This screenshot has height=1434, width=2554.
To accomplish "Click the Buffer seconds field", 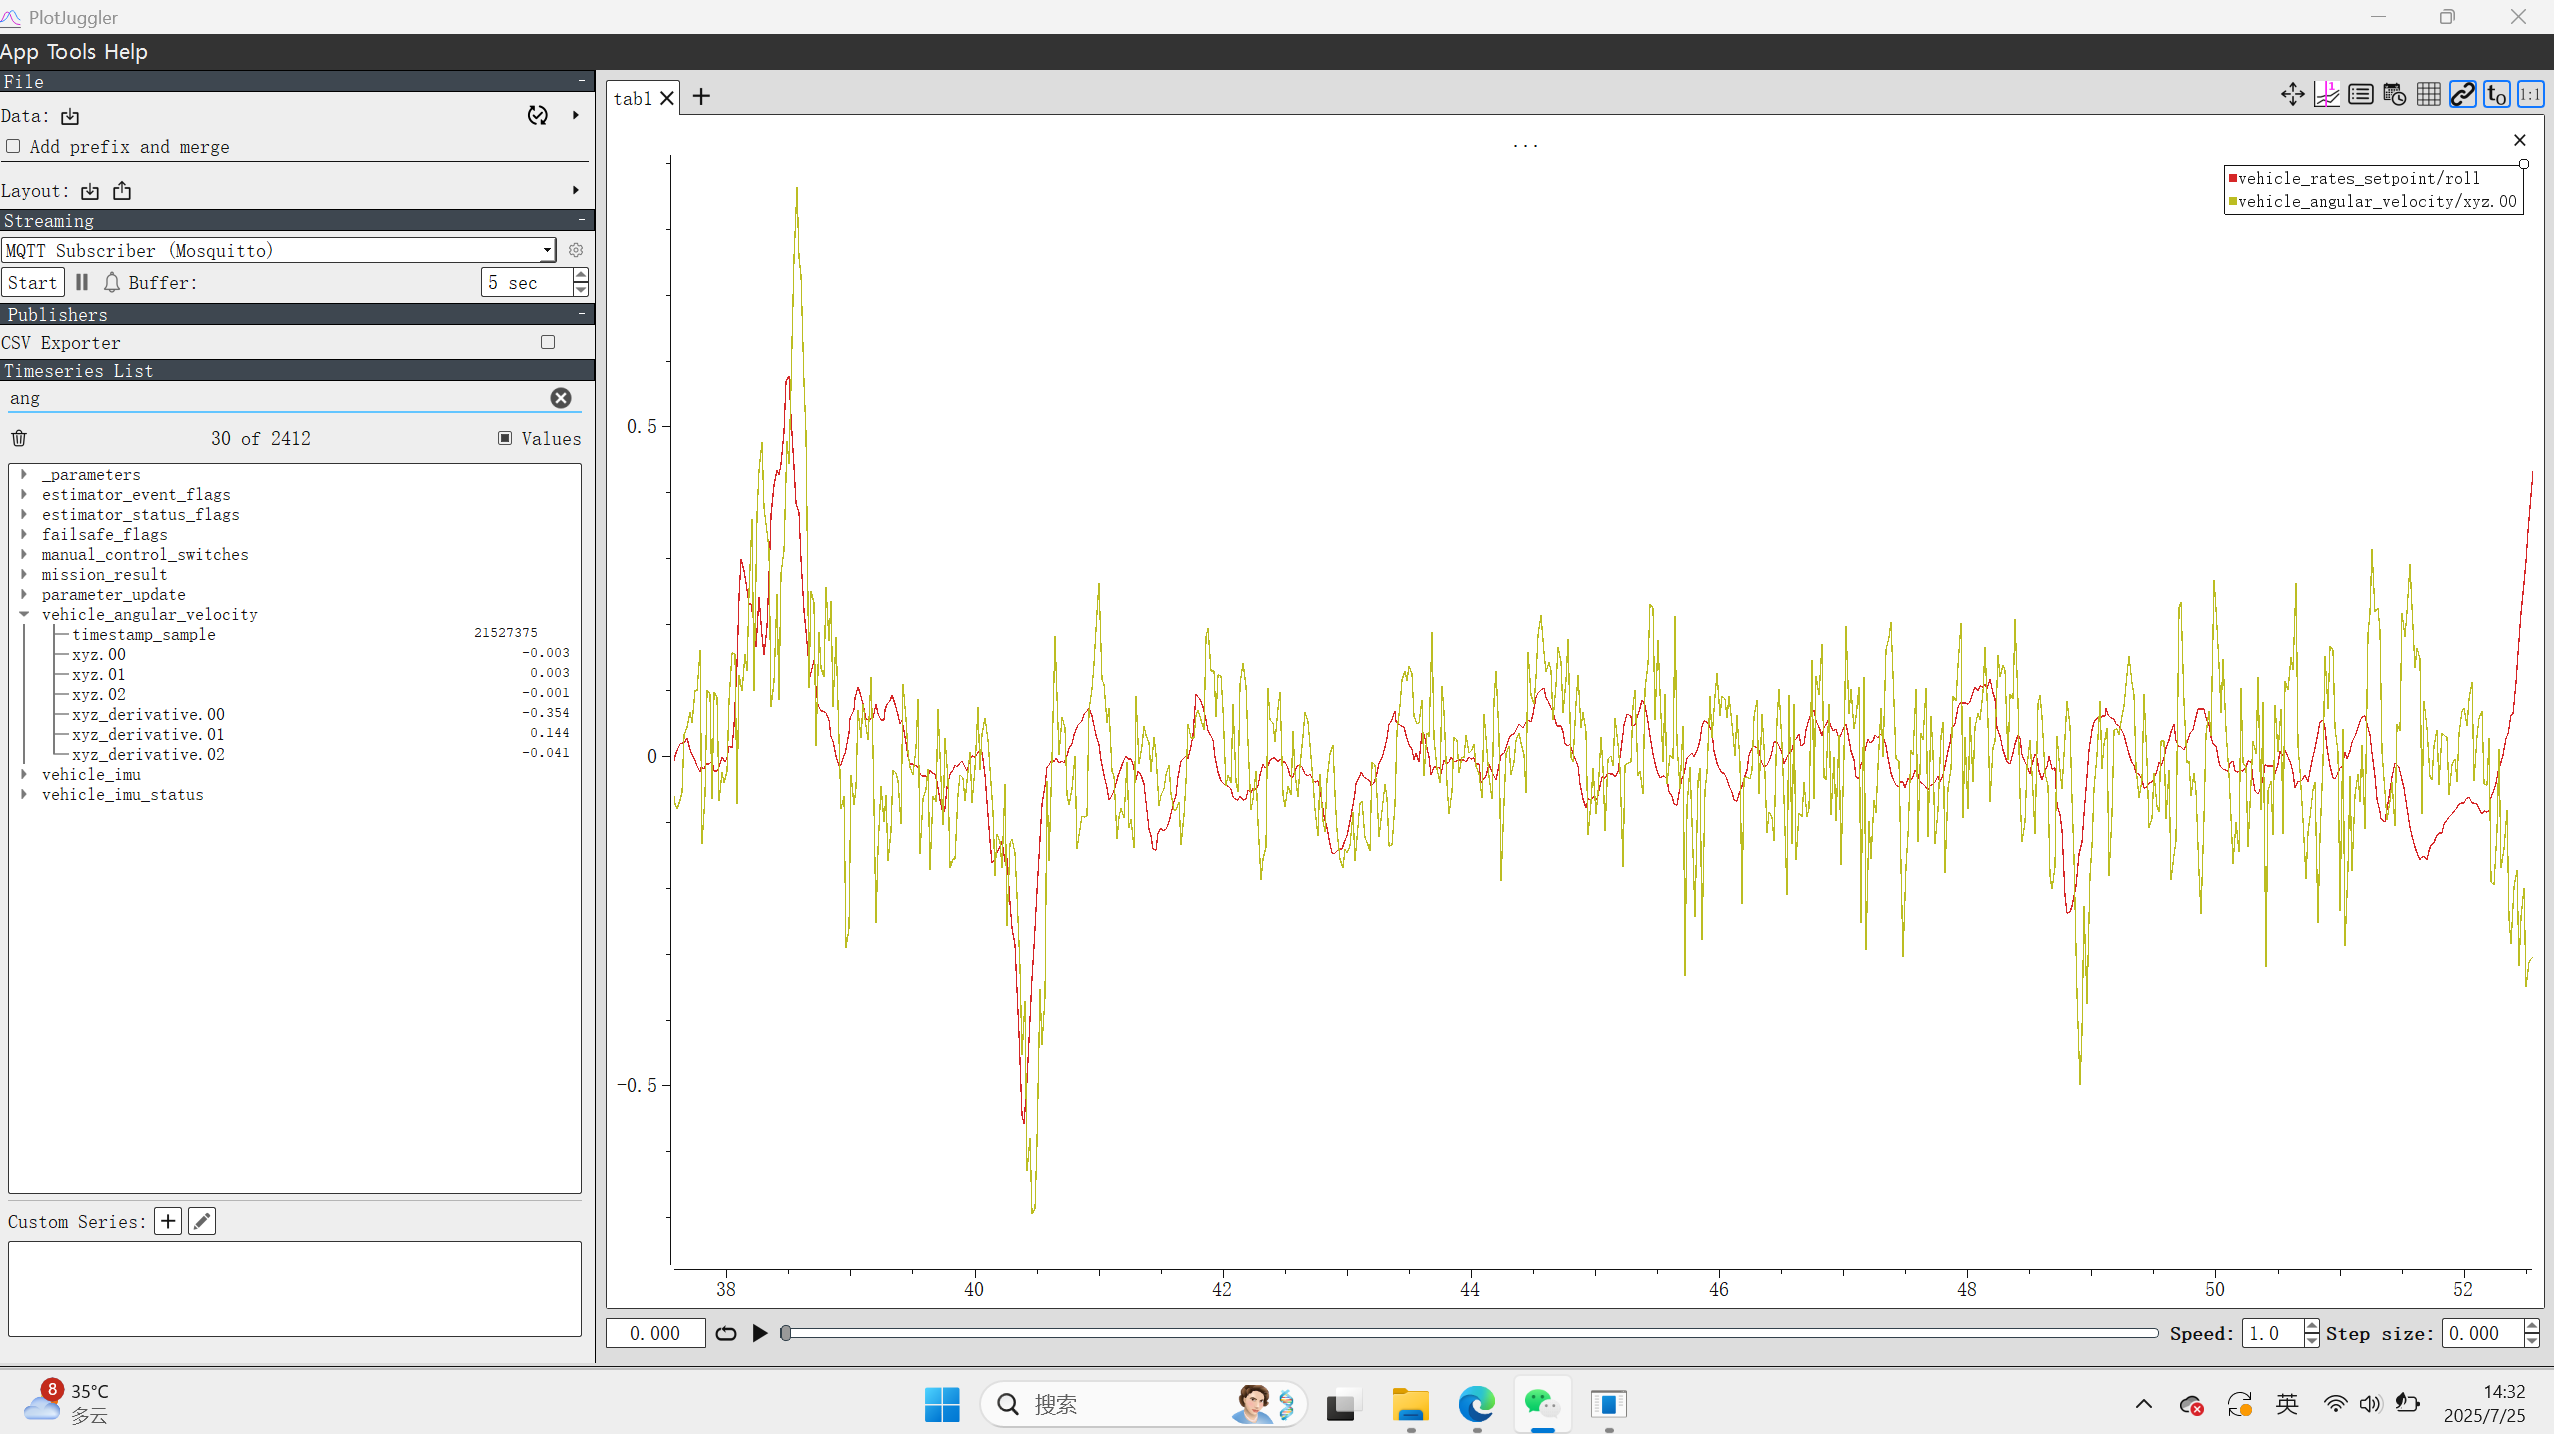I will coord(527,283).
